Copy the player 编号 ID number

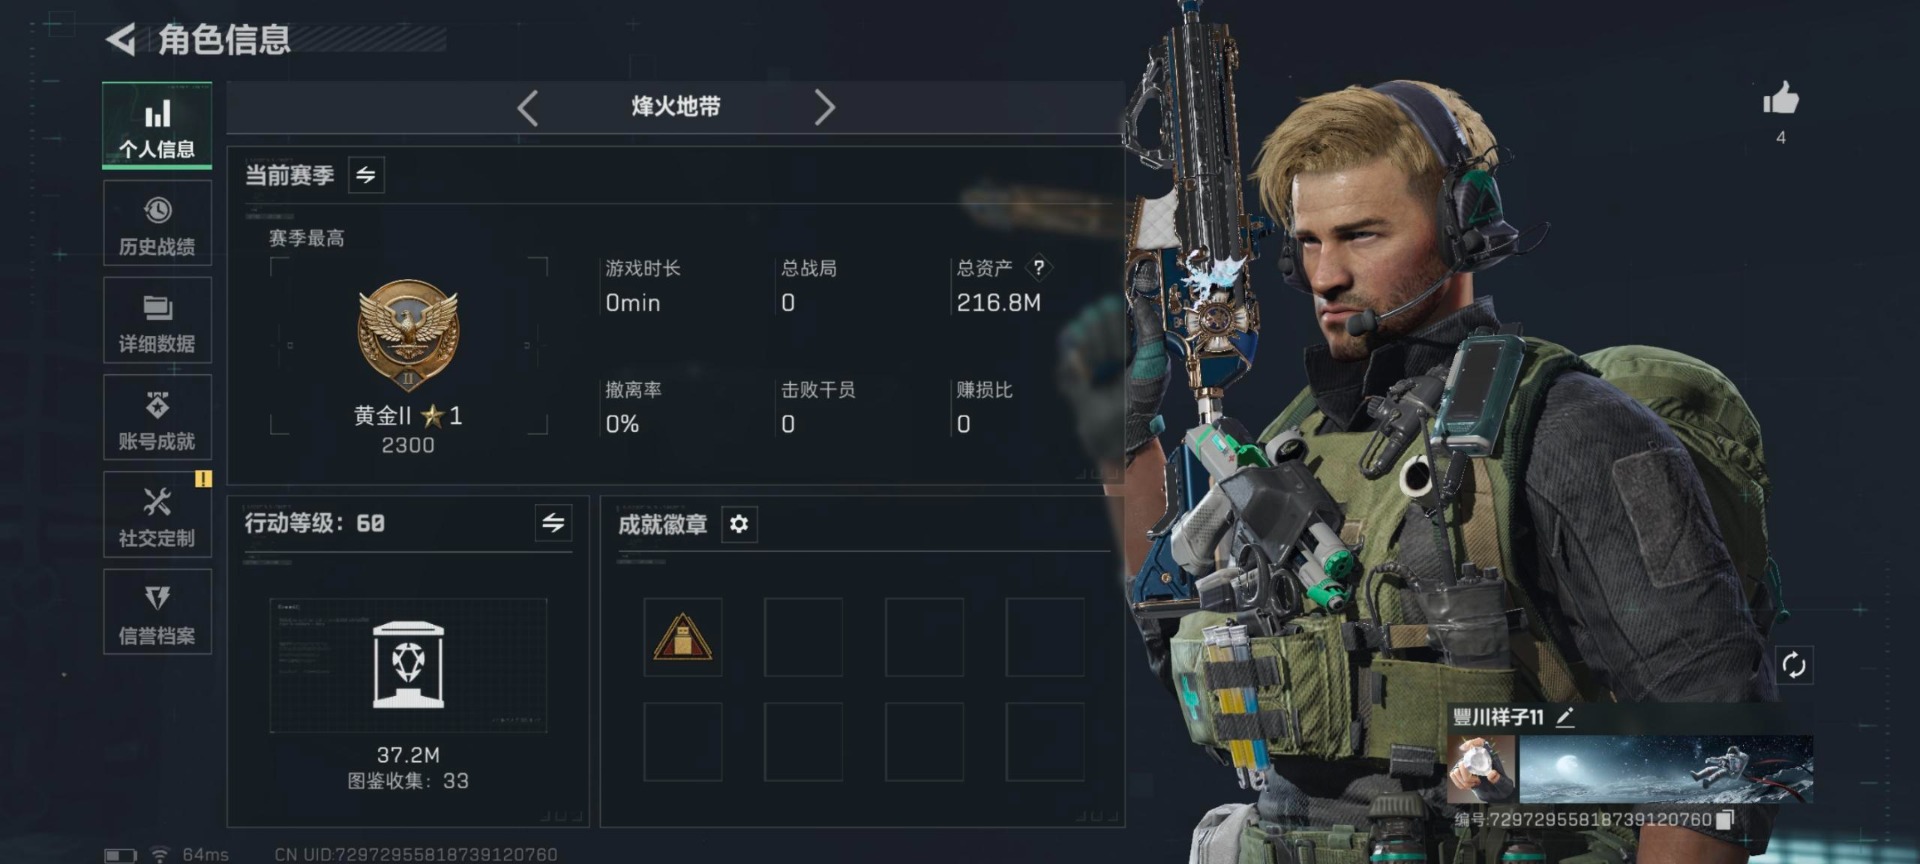click(1725, 820)
